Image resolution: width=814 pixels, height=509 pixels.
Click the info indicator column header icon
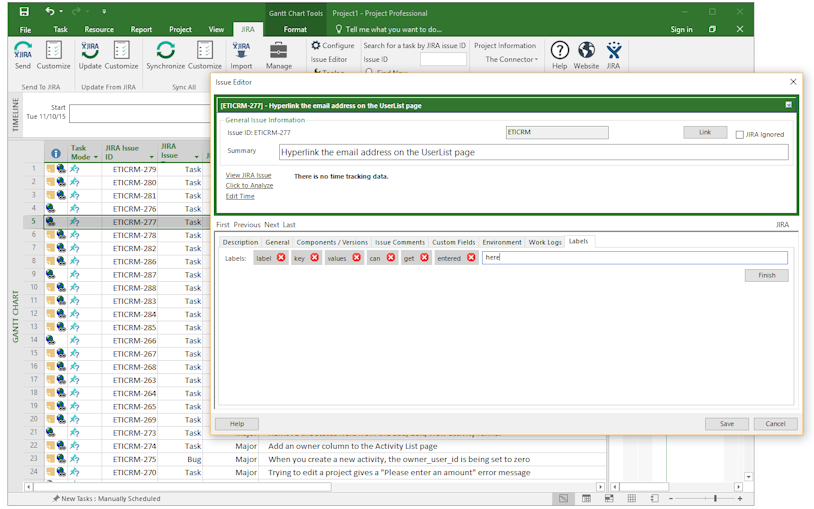pos(56,154)
